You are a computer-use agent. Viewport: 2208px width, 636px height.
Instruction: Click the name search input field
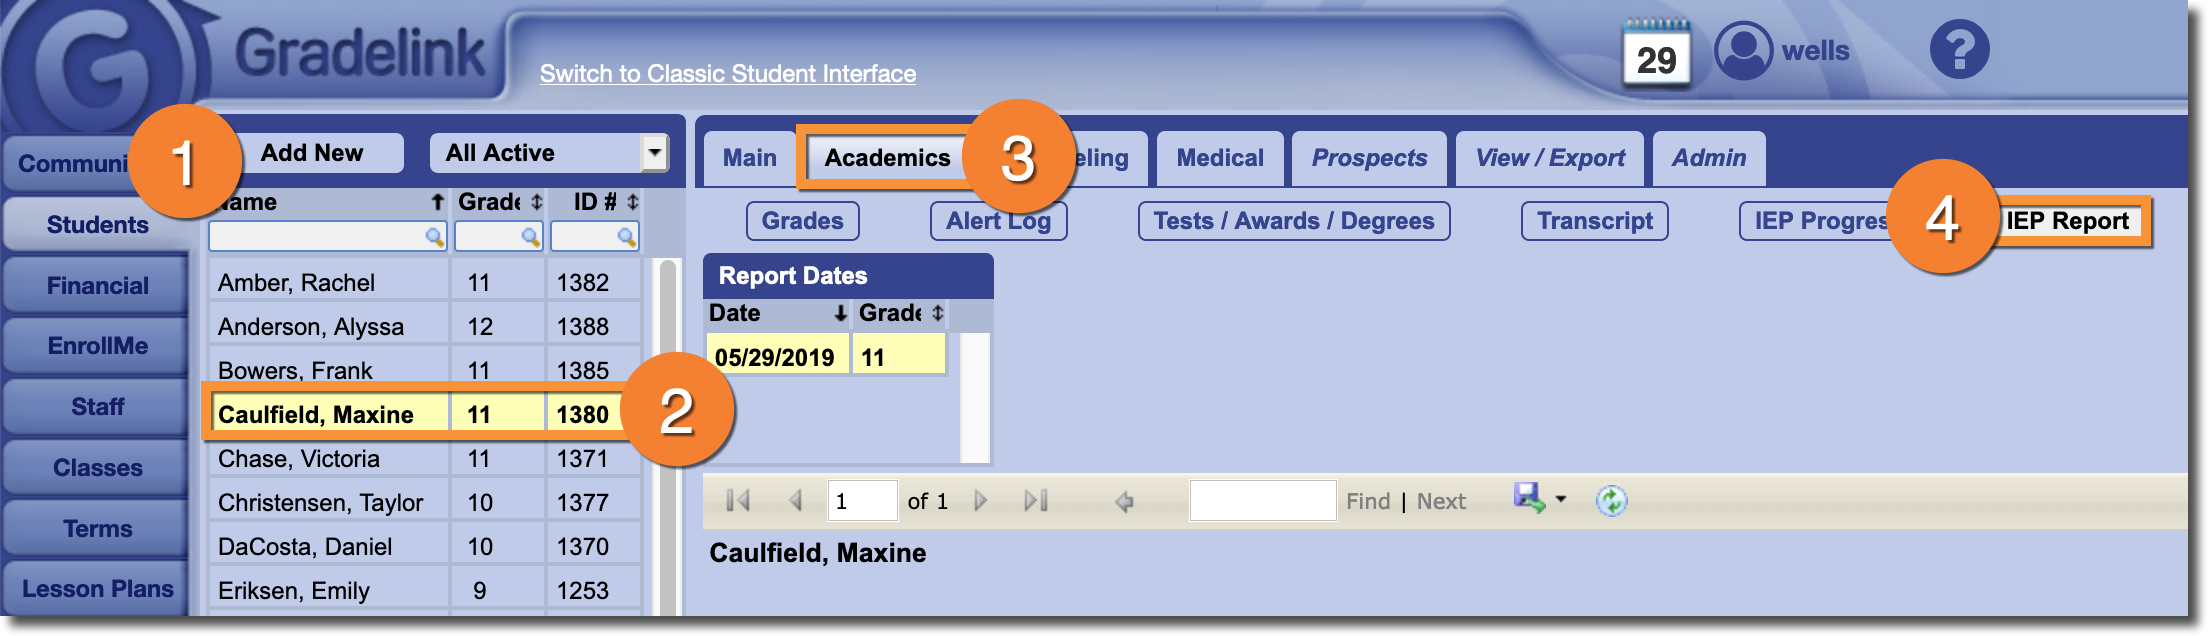[x=318, y=237]
